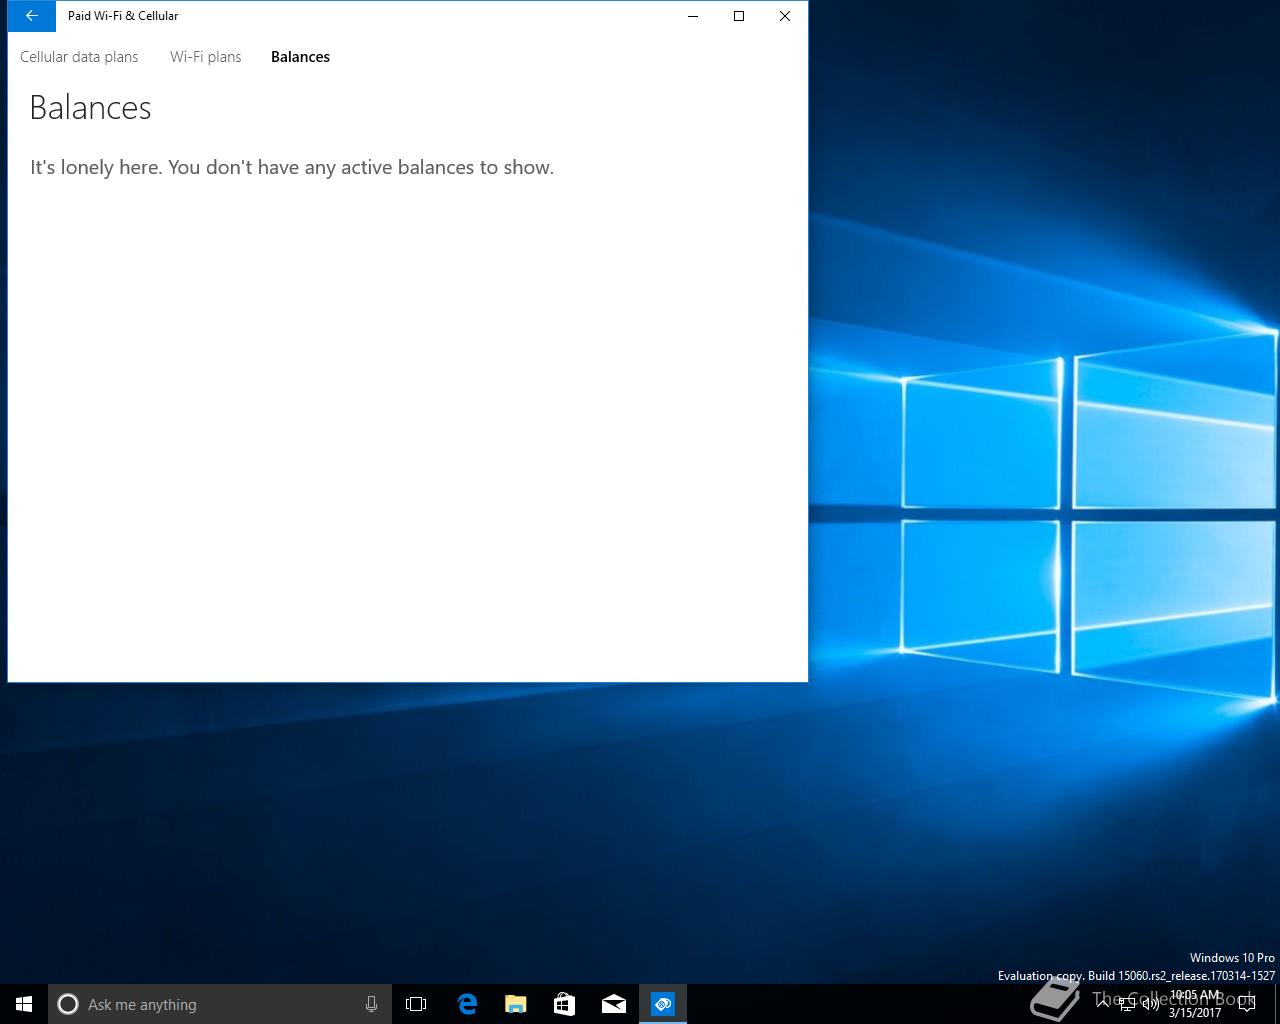The image size is (1280, 1024).
Task: Launch Microsoft Edge from the taskbar
Action: (x=466, y=1004)
